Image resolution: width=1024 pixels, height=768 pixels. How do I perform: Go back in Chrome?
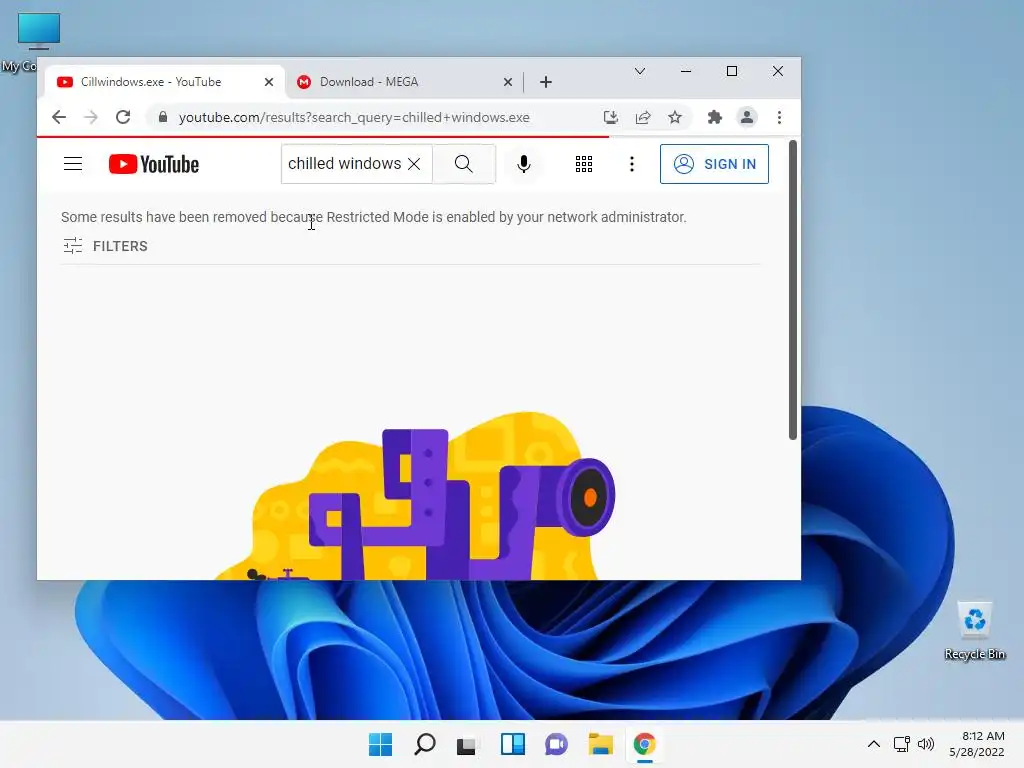tap(59, 118)
